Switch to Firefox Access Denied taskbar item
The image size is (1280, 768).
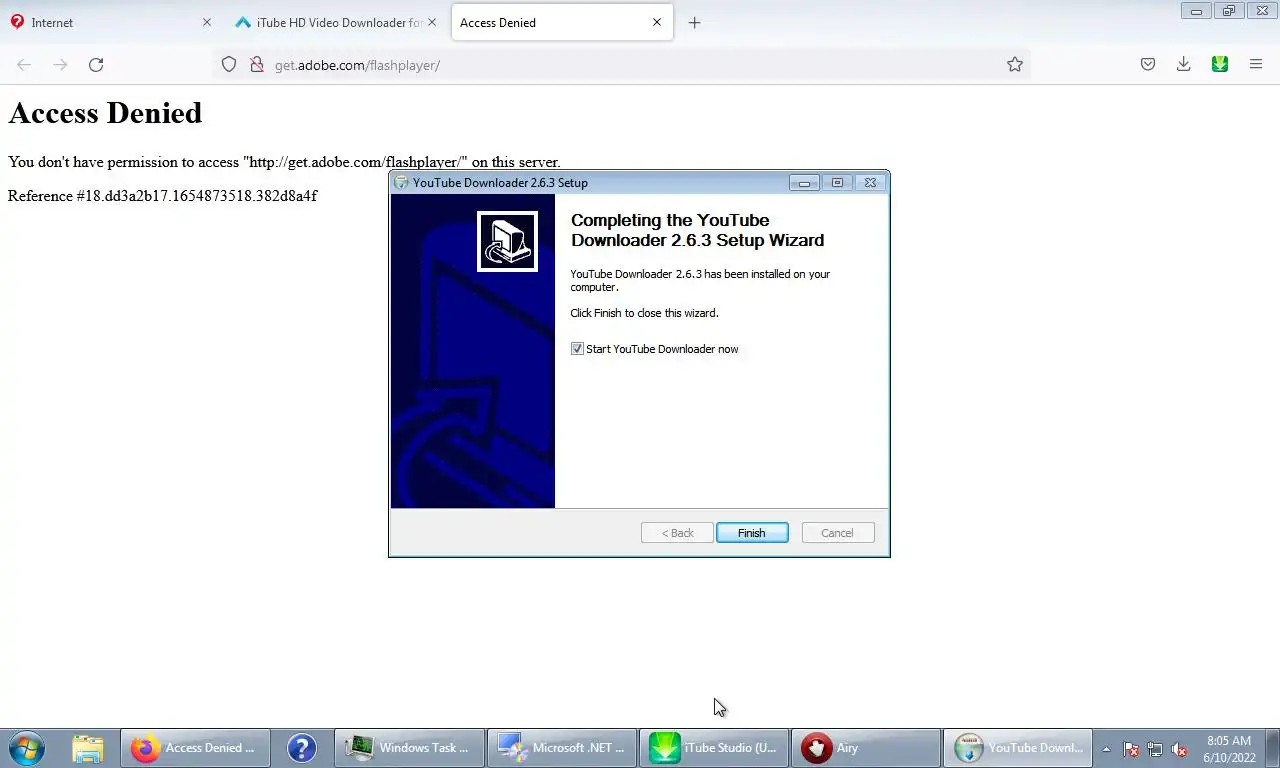pyautogui.click(x=196, y=748)
